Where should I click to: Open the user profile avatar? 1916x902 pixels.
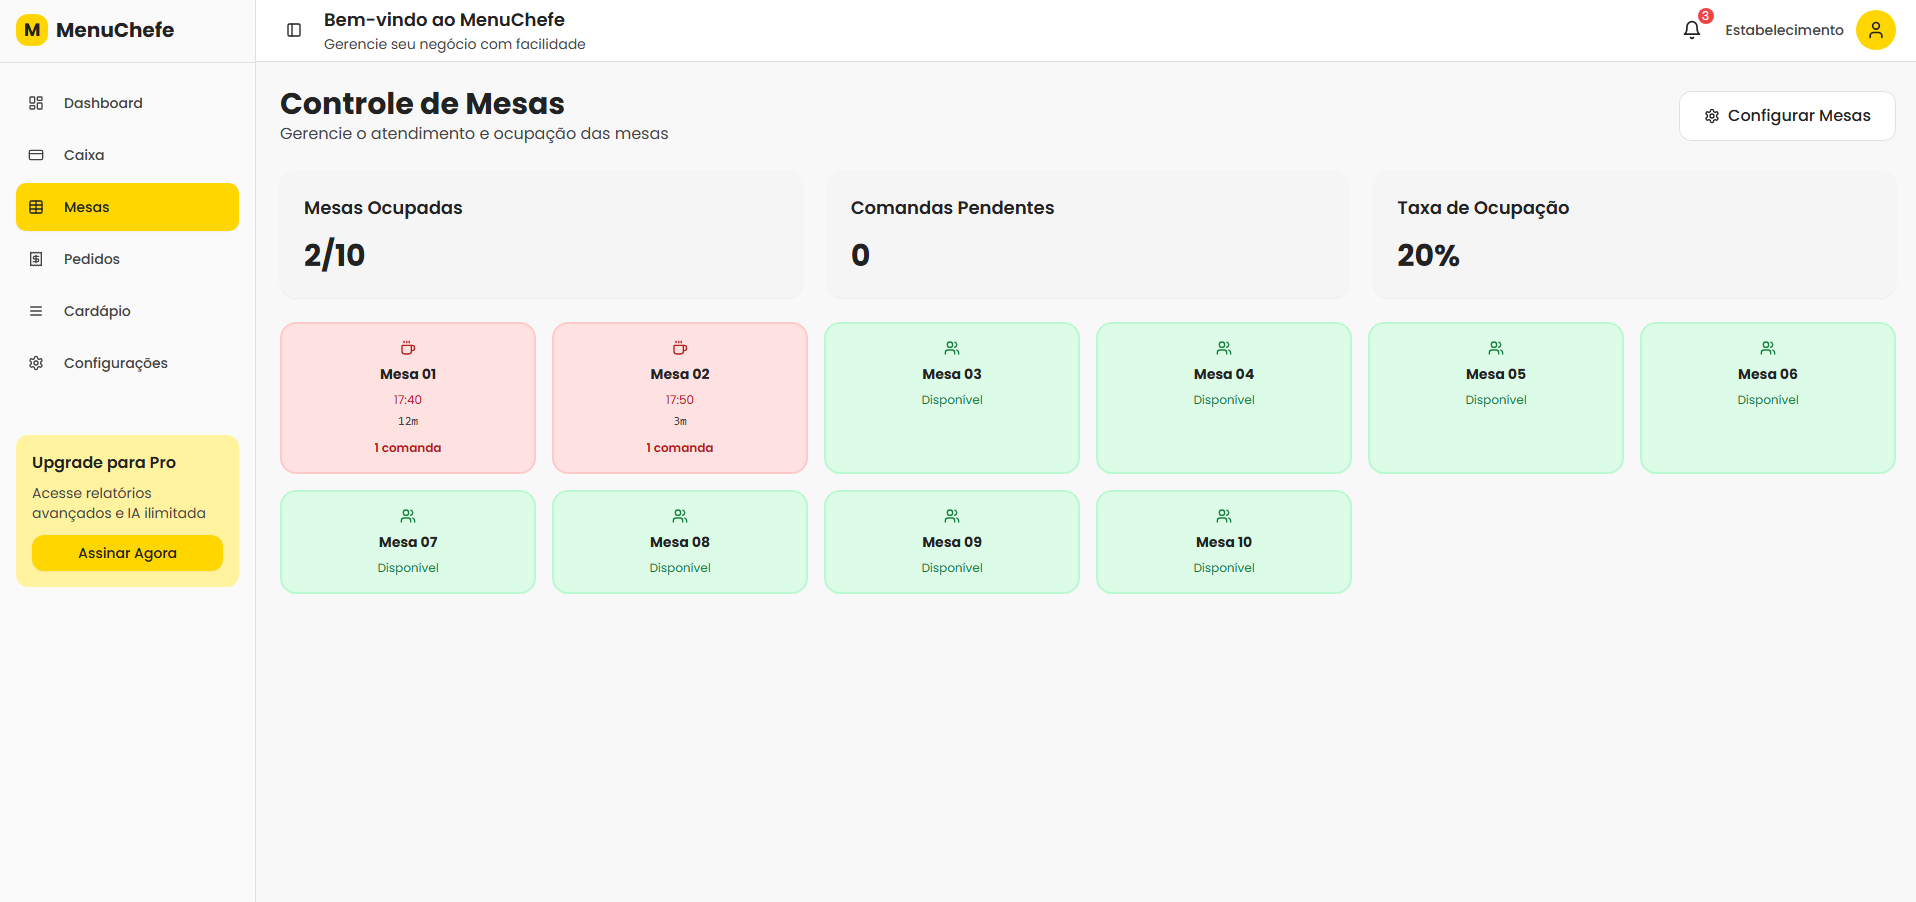click(x=1875, y=30)
